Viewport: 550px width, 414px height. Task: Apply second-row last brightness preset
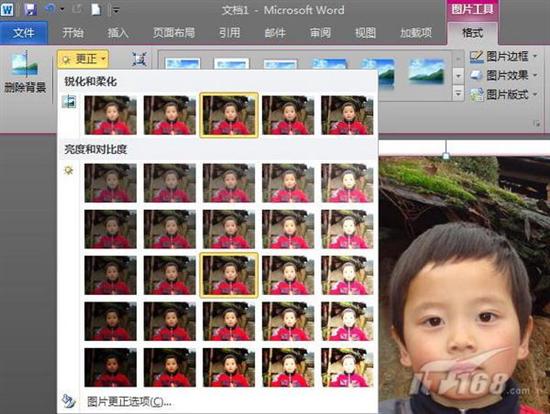pyautogui.click(x=347, y=229)
